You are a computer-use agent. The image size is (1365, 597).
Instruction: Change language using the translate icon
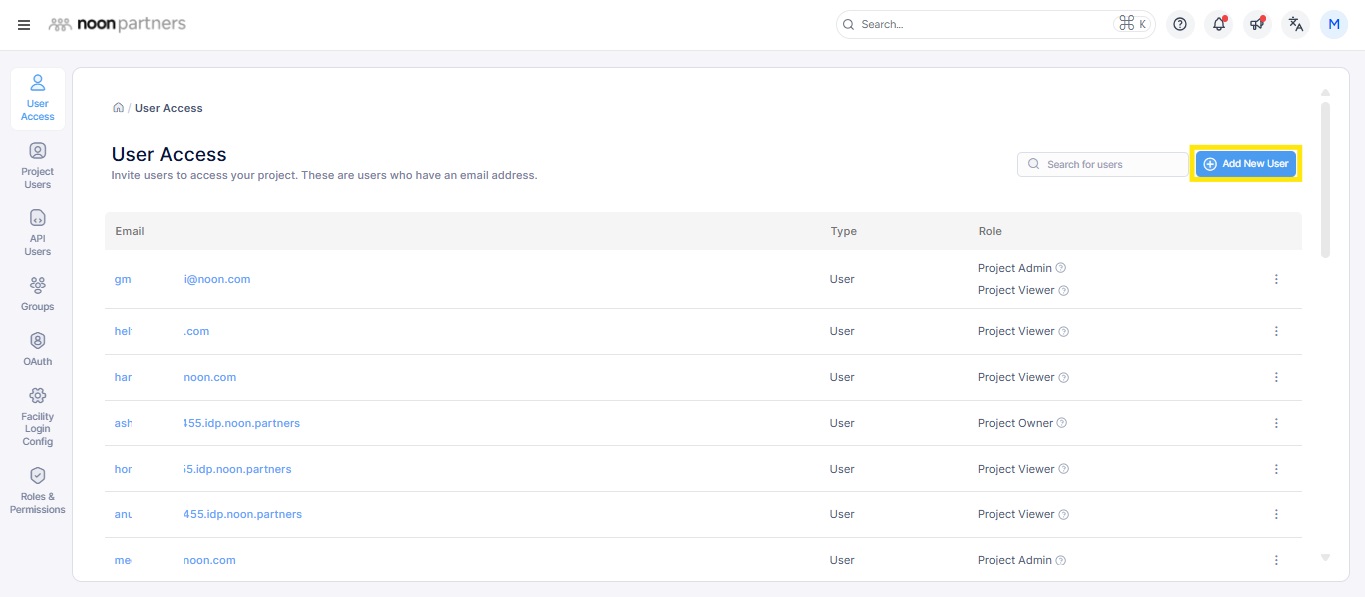pyautogui.click(x=1296, y=25)
